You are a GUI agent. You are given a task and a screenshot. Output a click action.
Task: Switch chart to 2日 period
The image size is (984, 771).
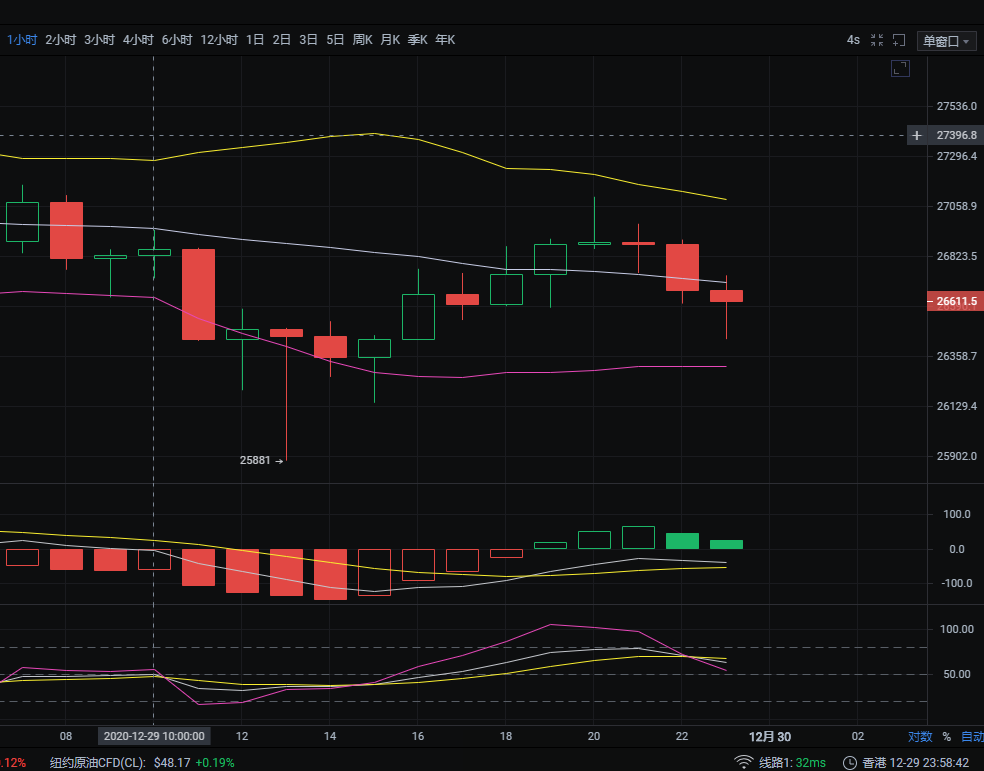coord(282,40)
